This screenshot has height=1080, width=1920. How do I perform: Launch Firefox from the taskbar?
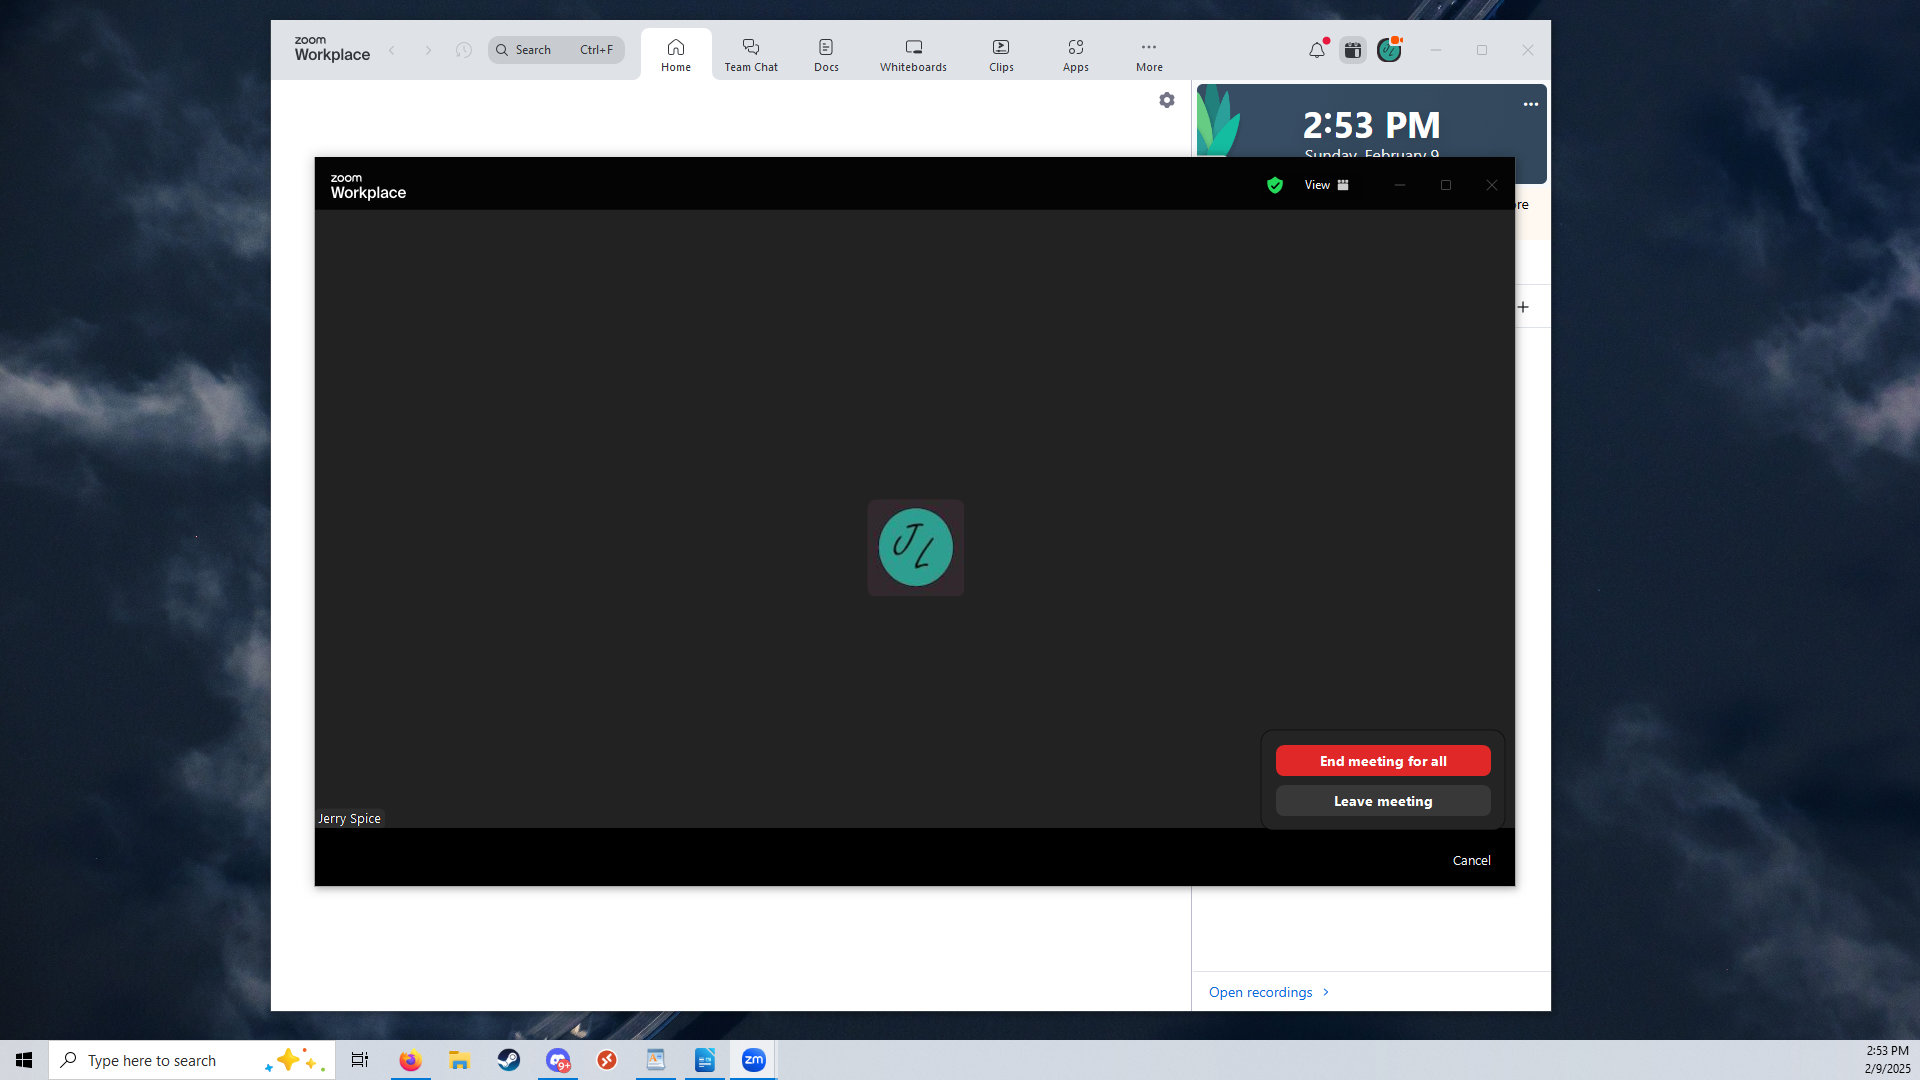(x=410, y=1059)
